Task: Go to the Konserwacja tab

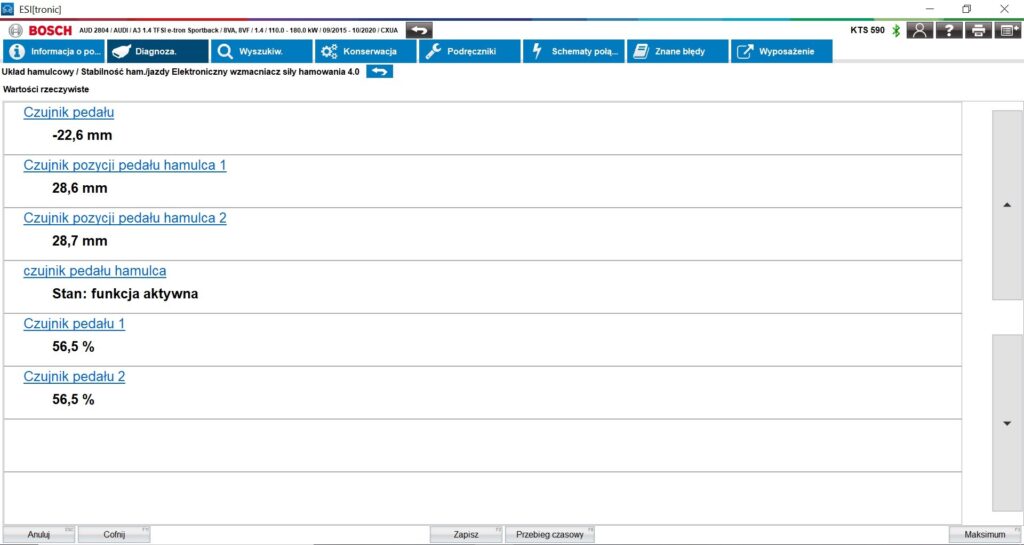Action: [365, 51]
